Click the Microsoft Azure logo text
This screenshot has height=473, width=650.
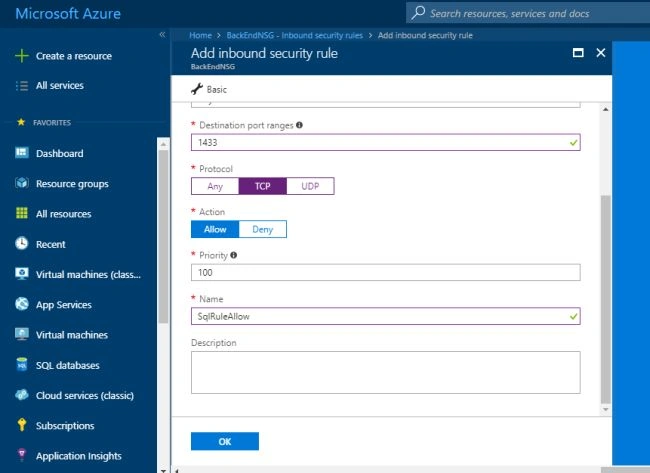[x=68, y=13]
